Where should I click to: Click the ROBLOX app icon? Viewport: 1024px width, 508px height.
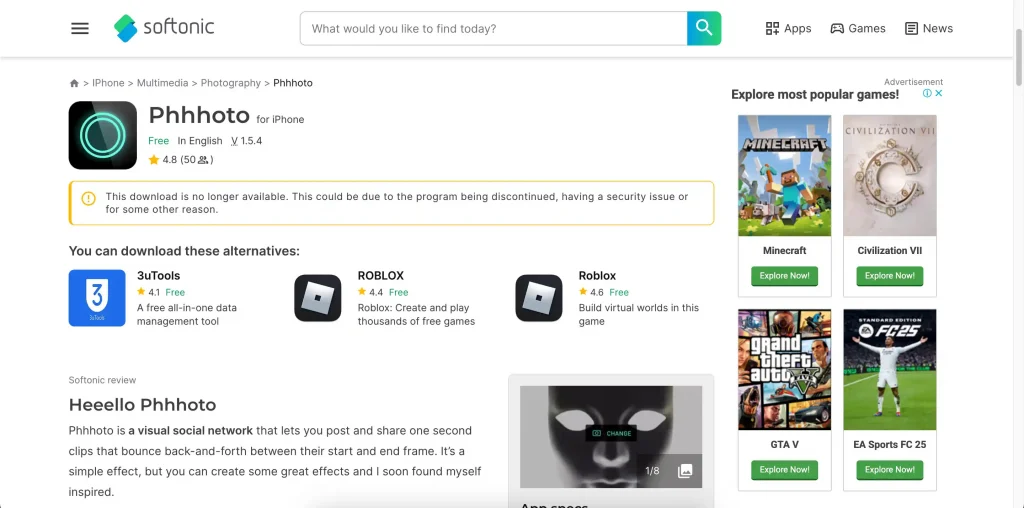318,298
